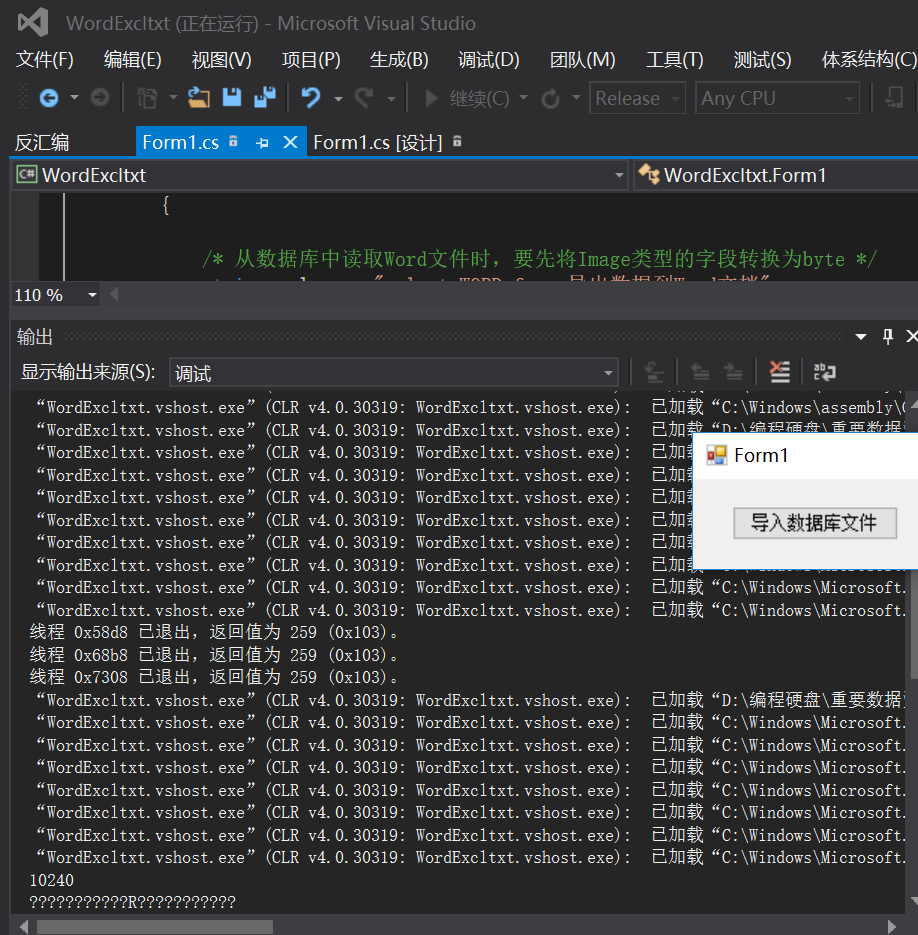This screenshot has width=918, height=935.
Task: Select the Form1.cs code tab
Action: tap(181, 143)
